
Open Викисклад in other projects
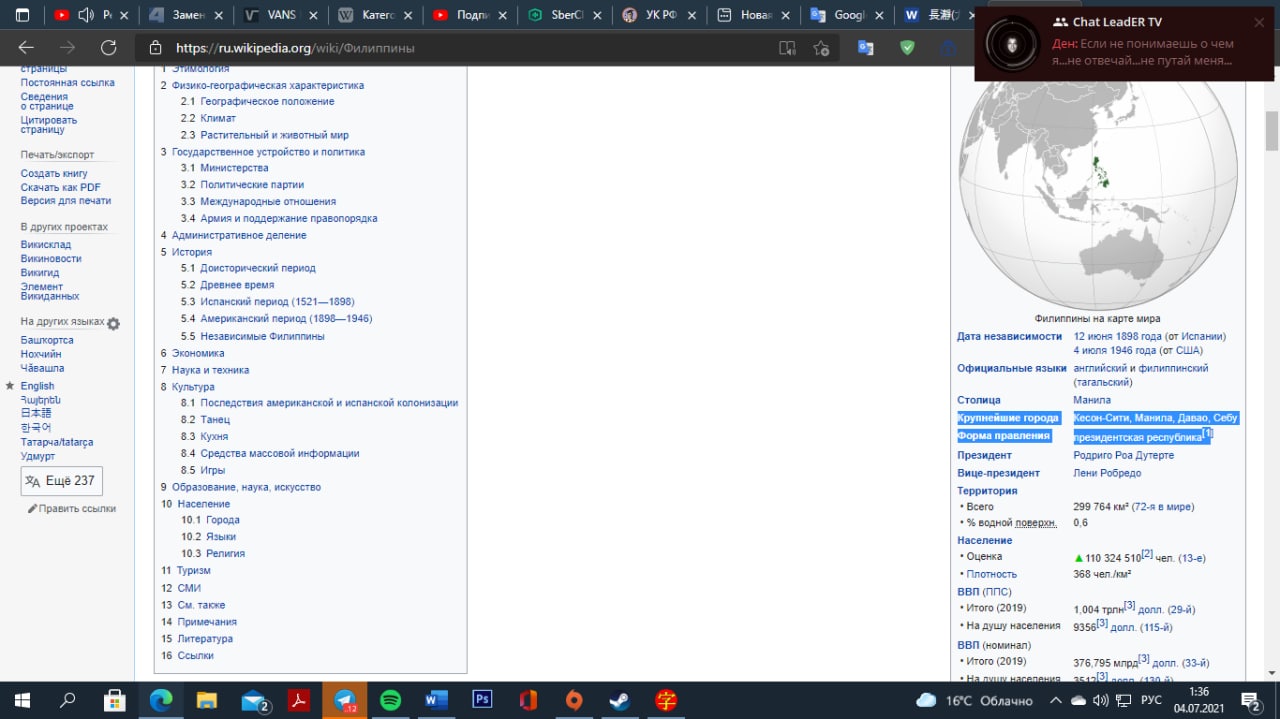tap(45, 244)
